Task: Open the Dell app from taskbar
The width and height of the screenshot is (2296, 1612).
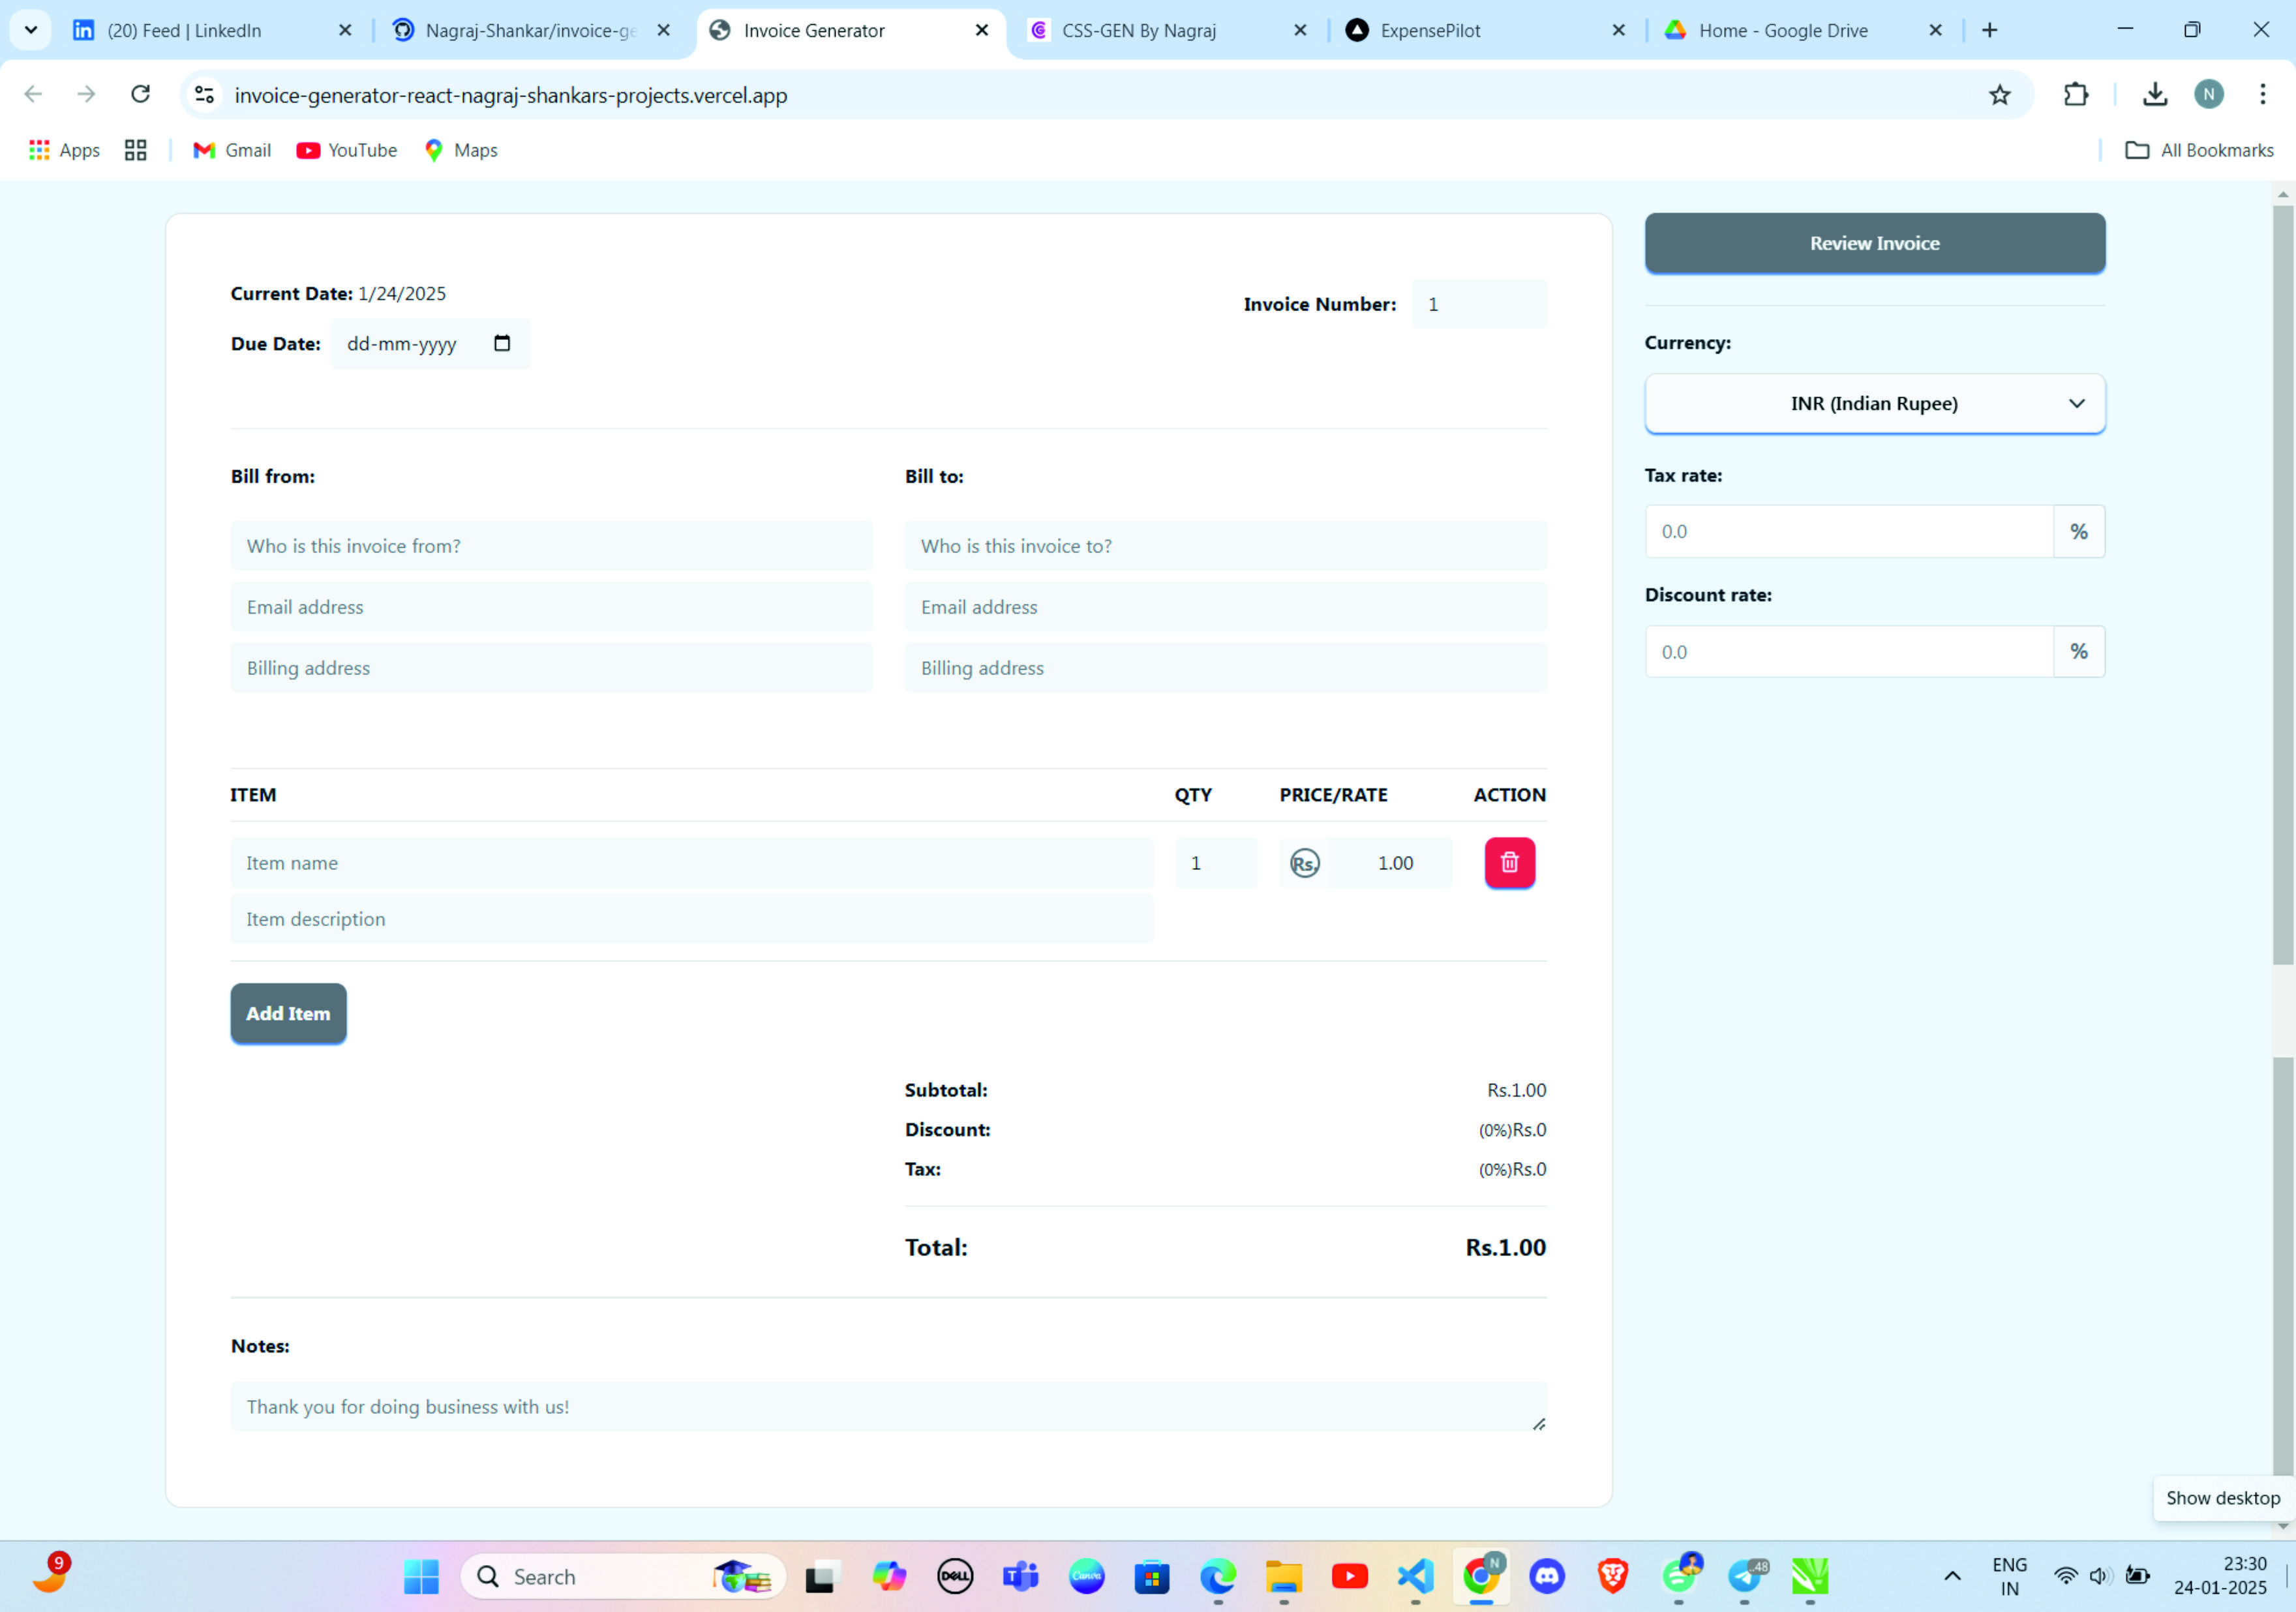Action: click(x=955, y=1577)
